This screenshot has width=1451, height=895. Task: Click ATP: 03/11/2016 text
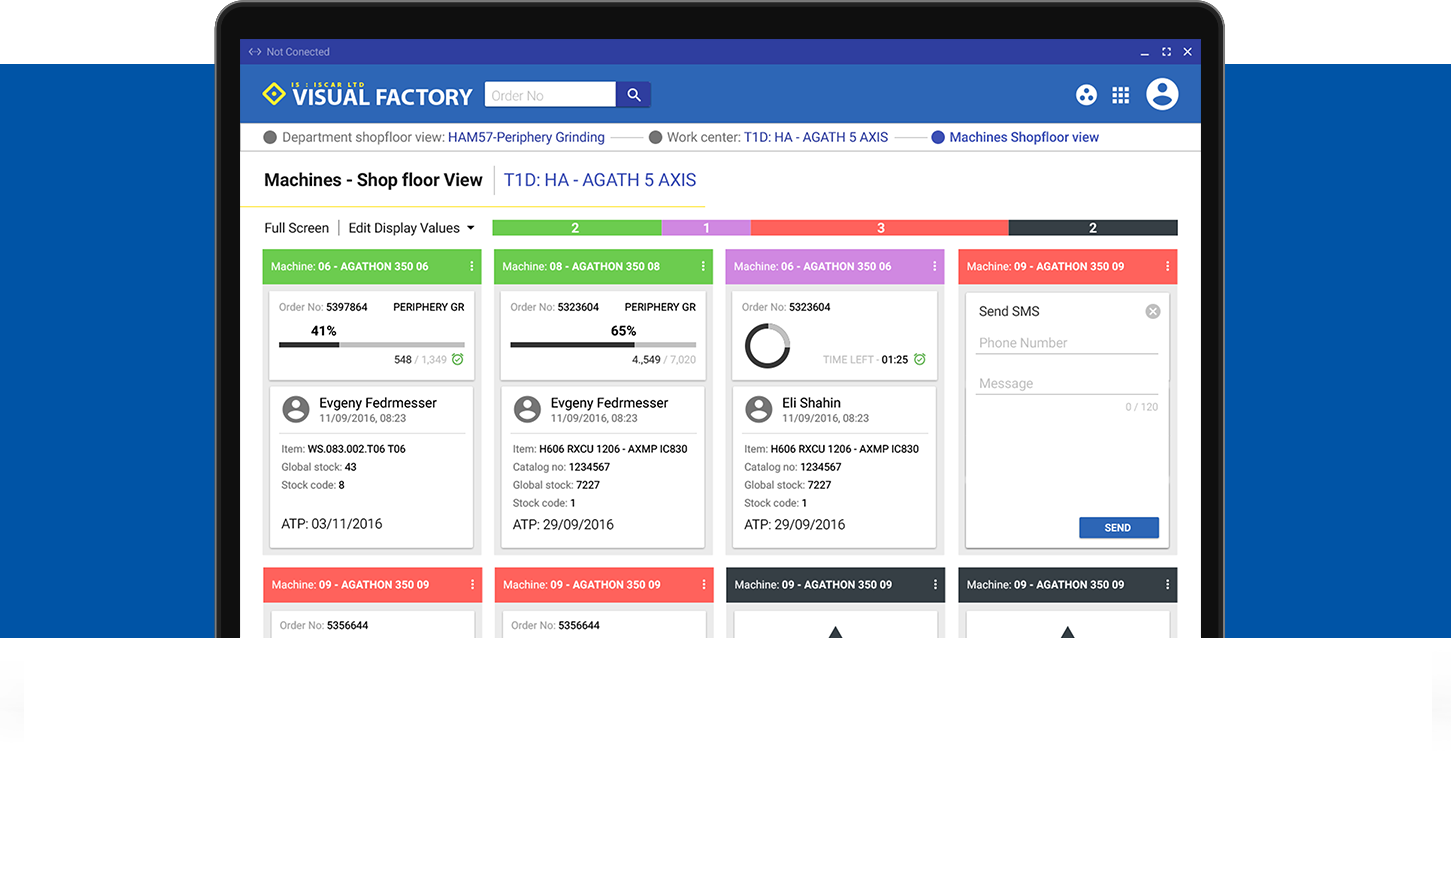pos(332,524)
